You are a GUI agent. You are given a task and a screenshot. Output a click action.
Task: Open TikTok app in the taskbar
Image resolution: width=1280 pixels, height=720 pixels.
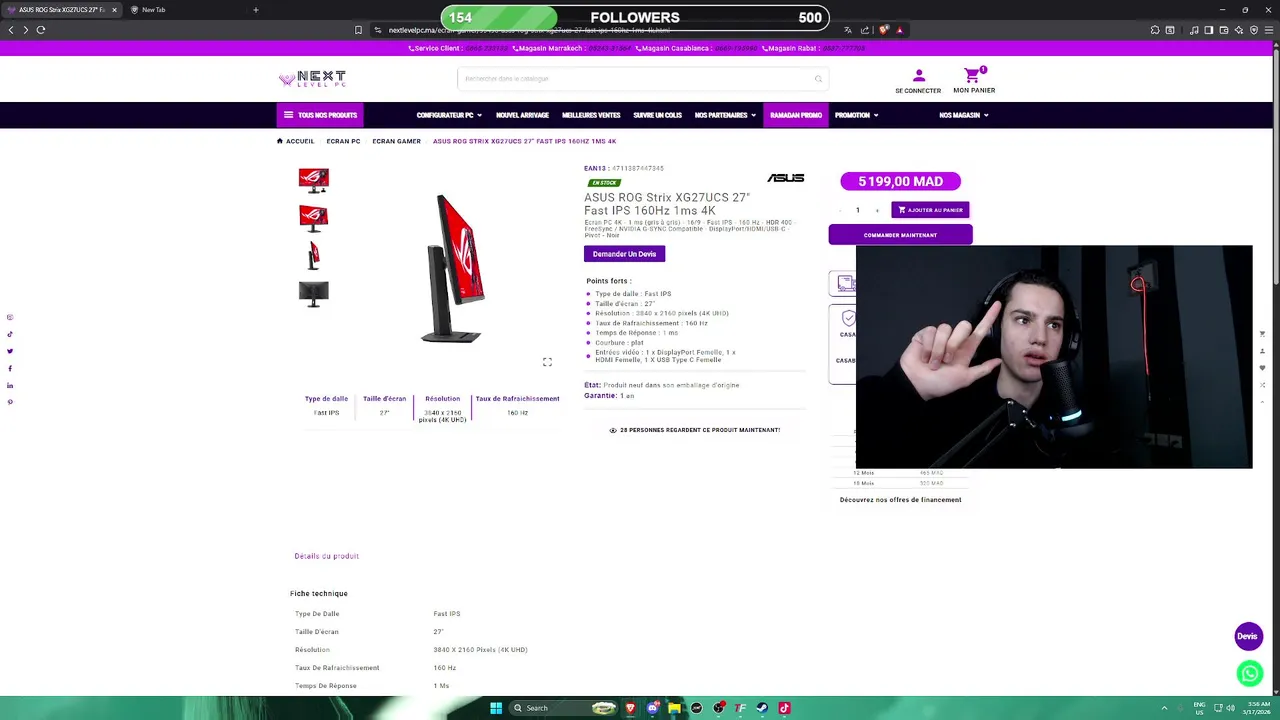tap(784, 708)
